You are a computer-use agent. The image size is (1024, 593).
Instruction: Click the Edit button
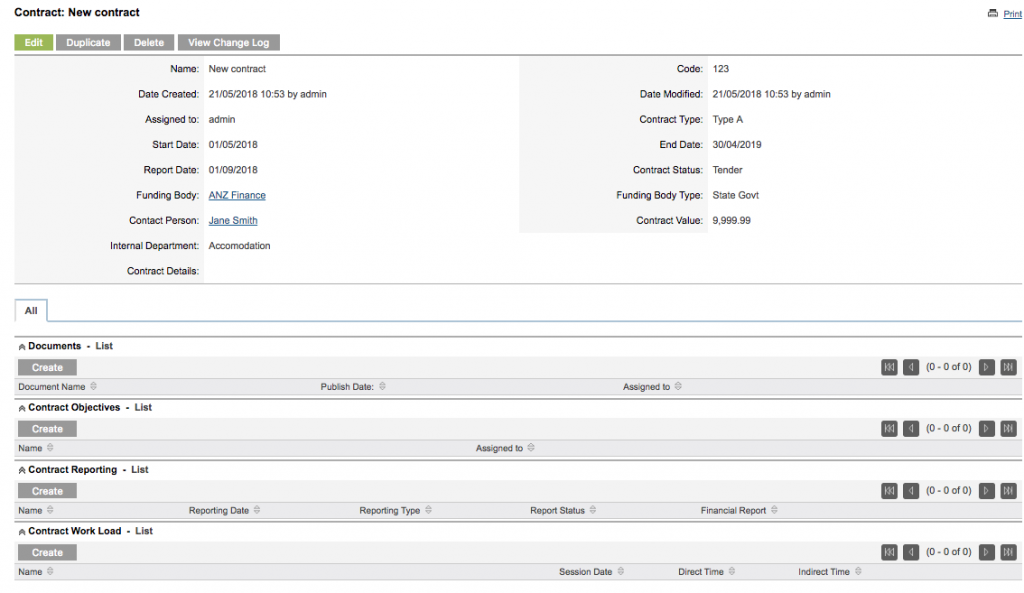(x=33, y=42)
